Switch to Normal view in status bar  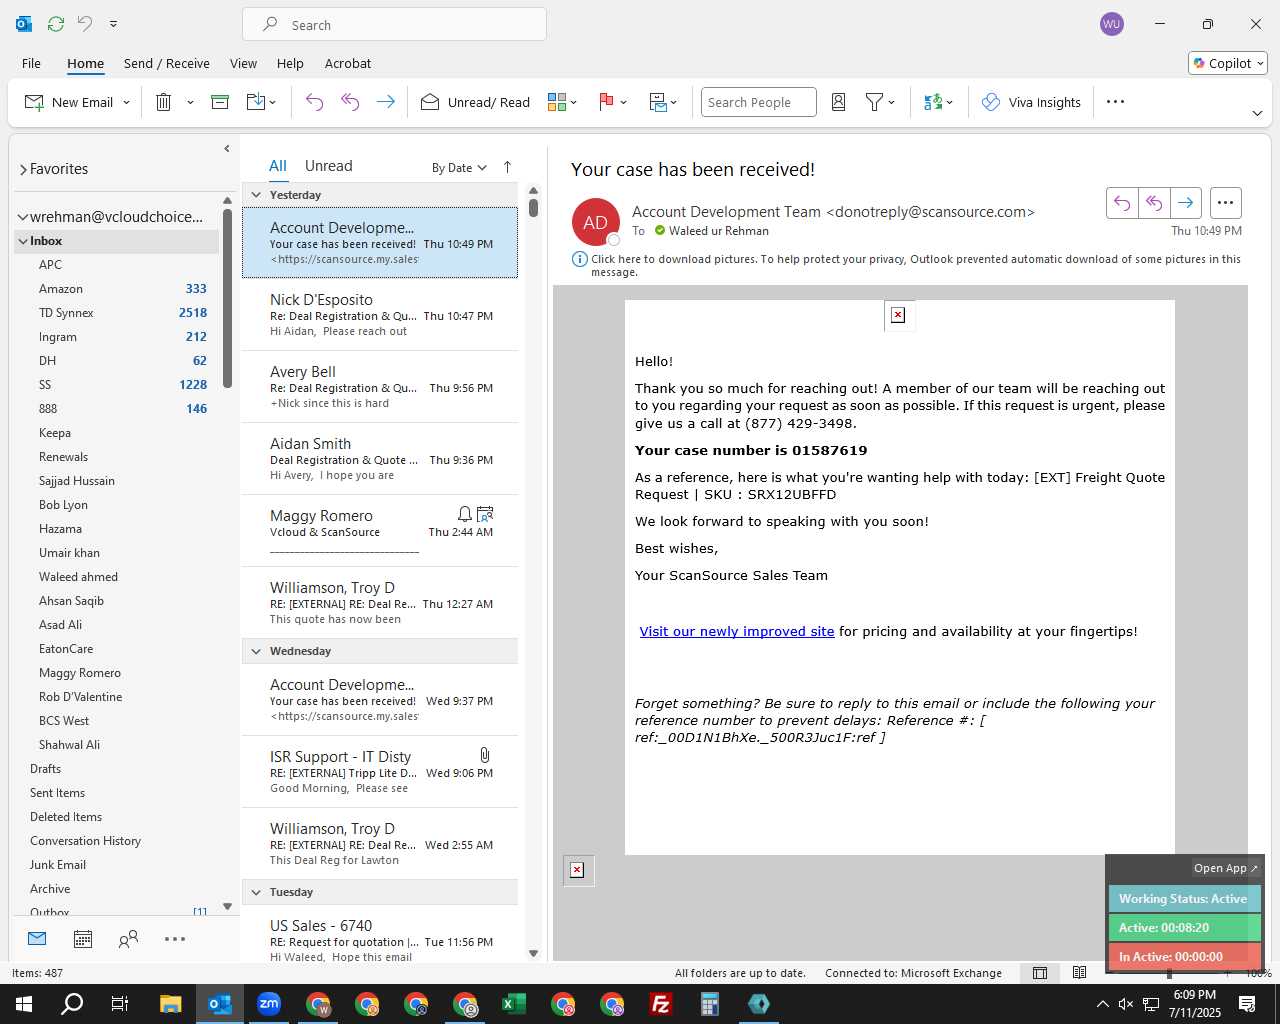tap(1040, 973)
